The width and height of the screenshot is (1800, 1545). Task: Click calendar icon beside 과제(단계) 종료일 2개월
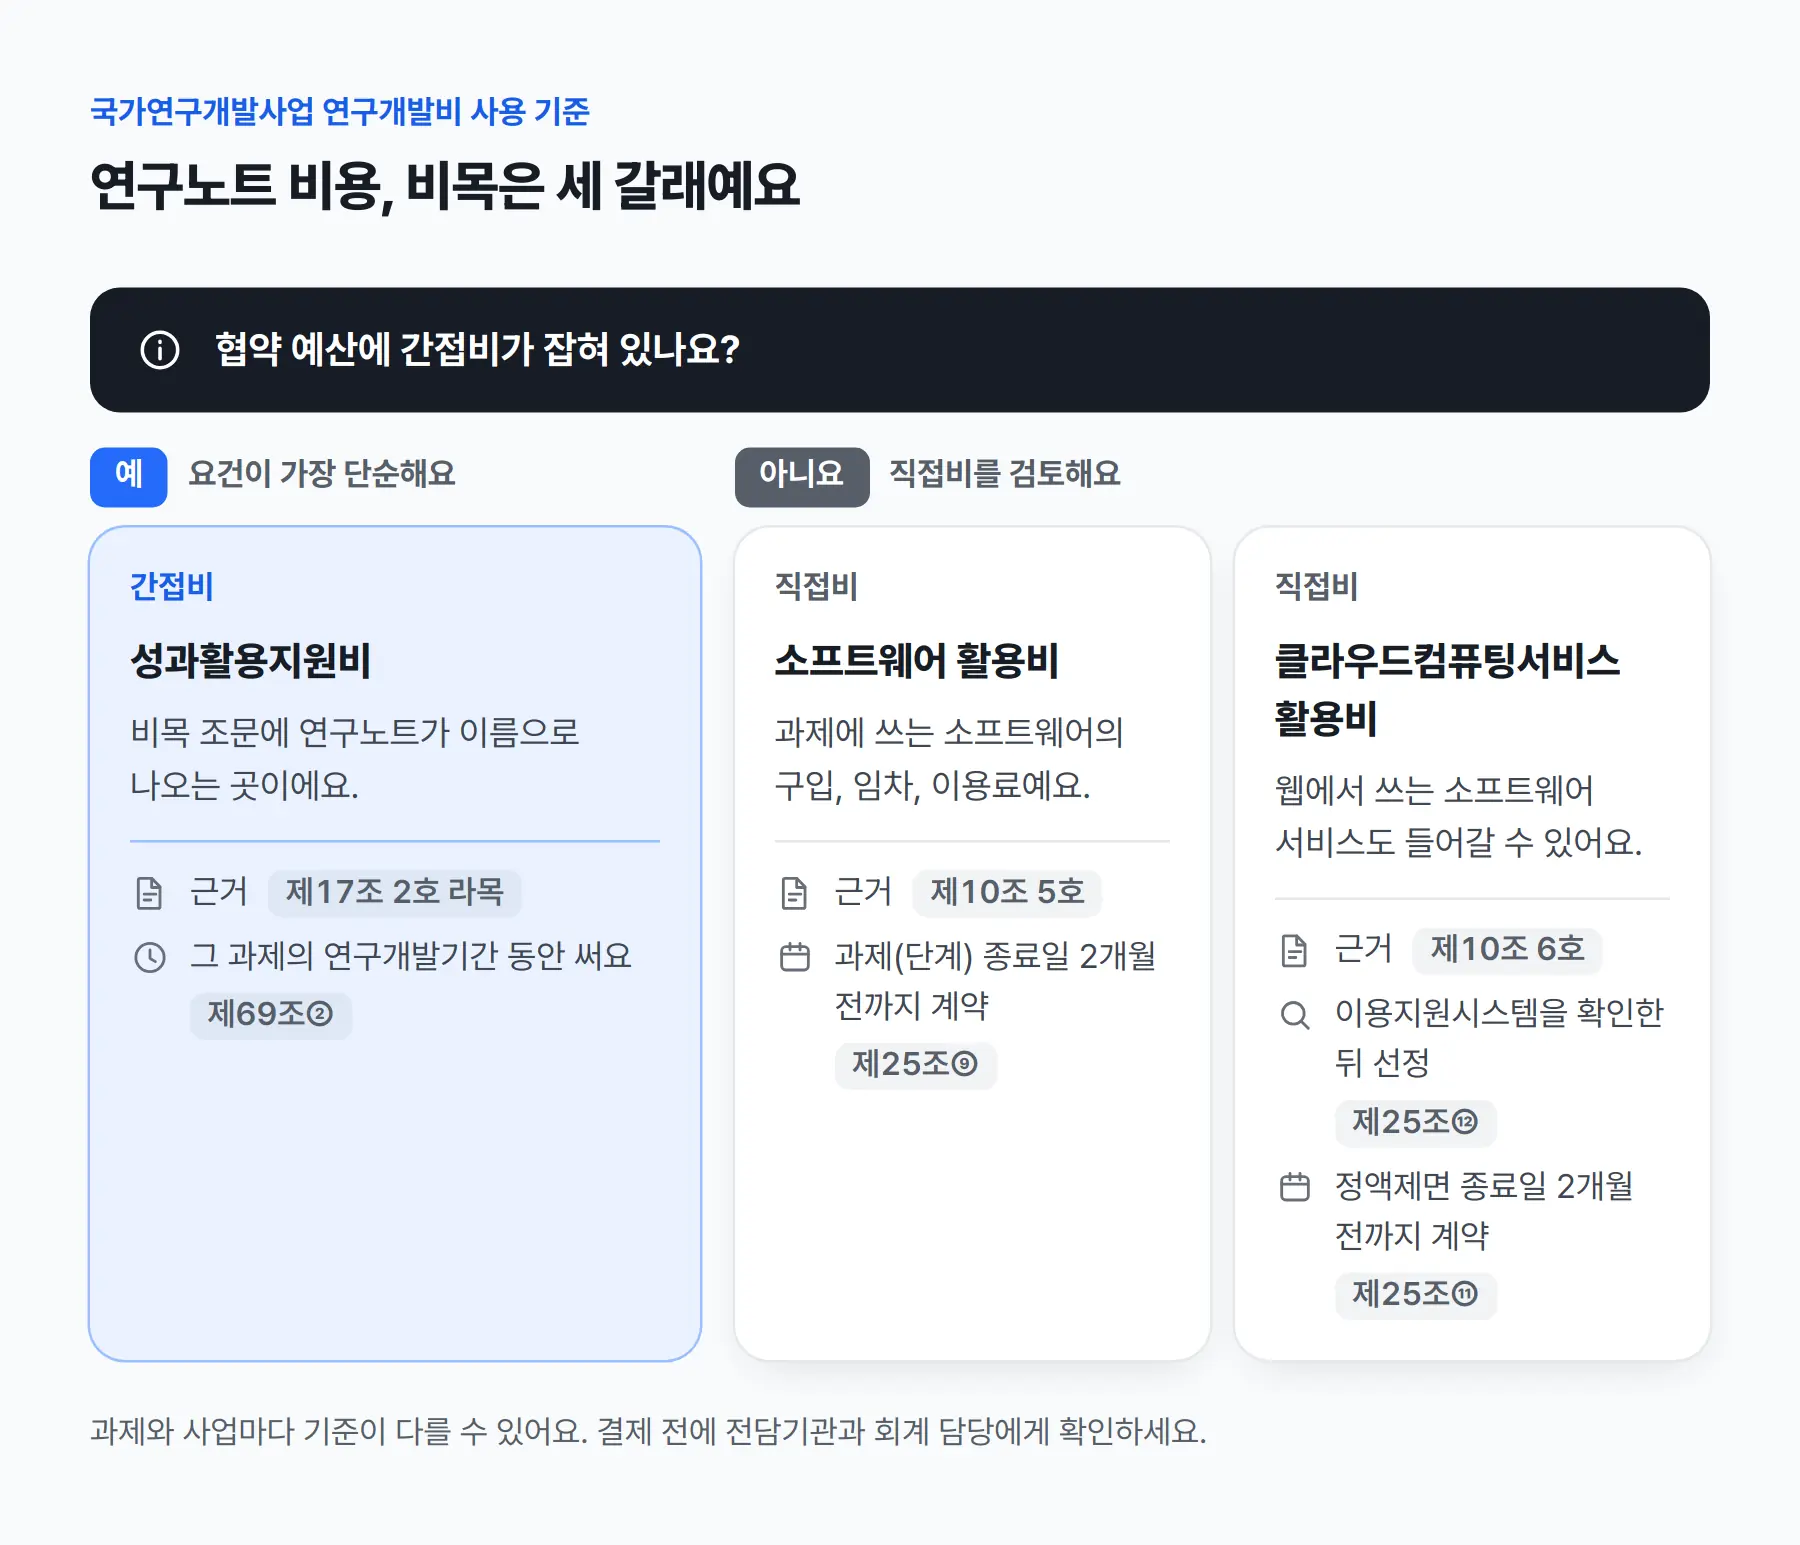[795, 957]
